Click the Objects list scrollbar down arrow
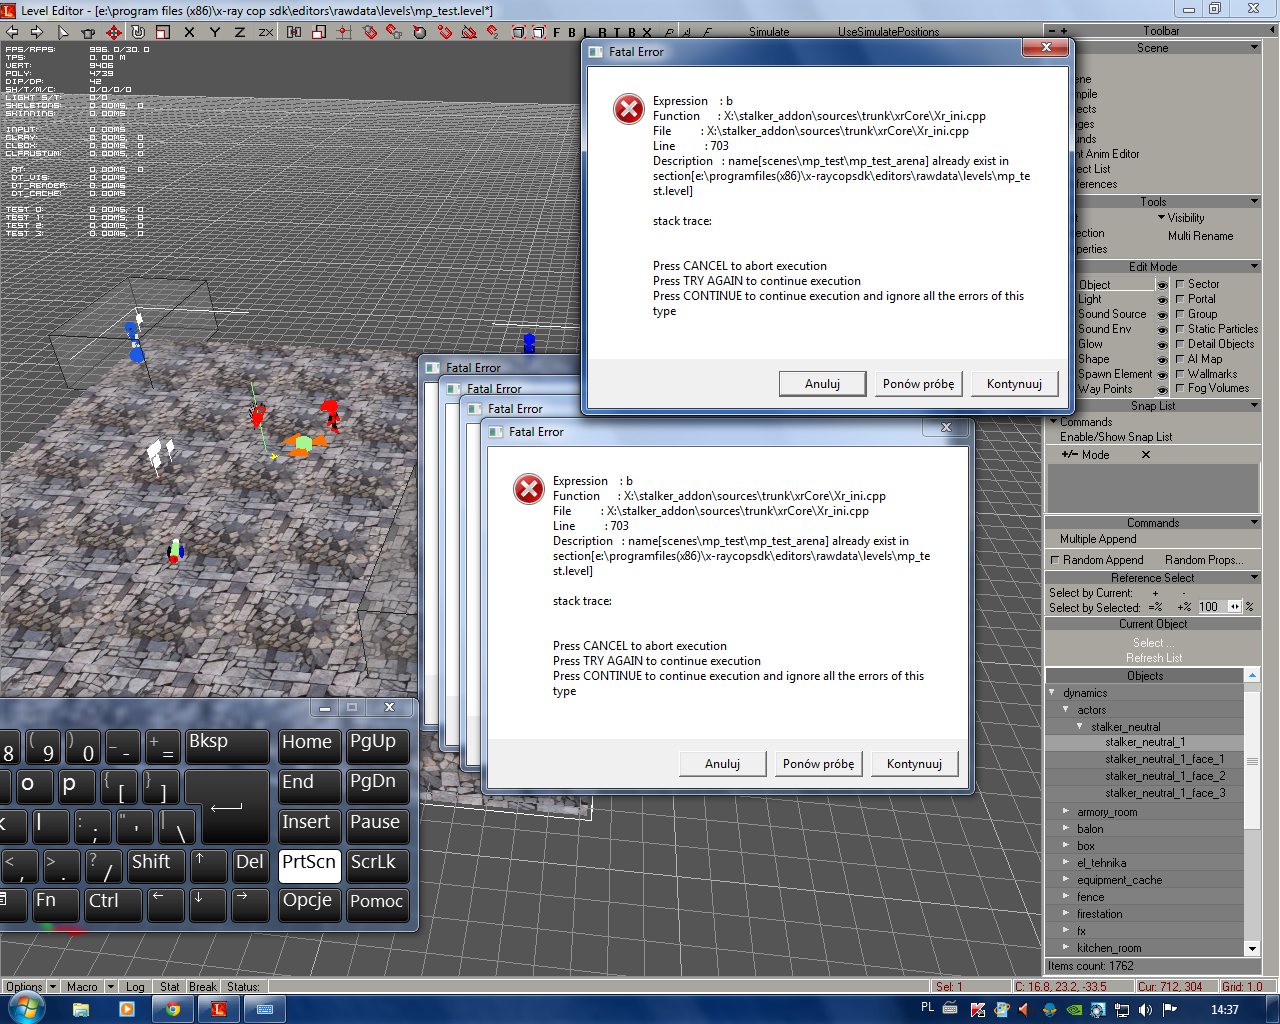The width and height of the screenshot is (1280, 1024). coord(1252,948)
